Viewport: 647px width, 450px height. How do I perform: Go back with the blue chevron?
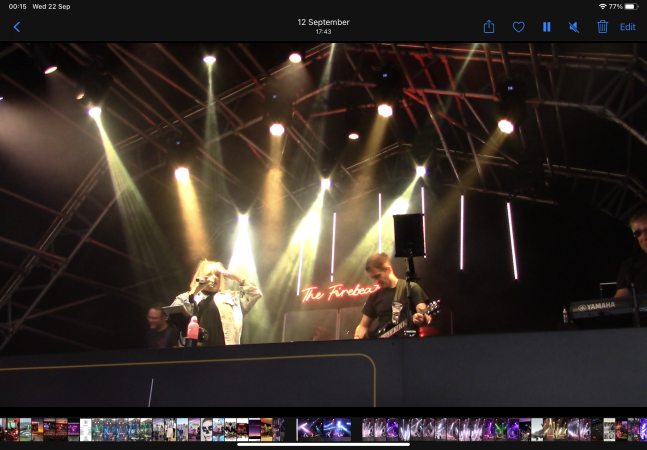[17, 27]
